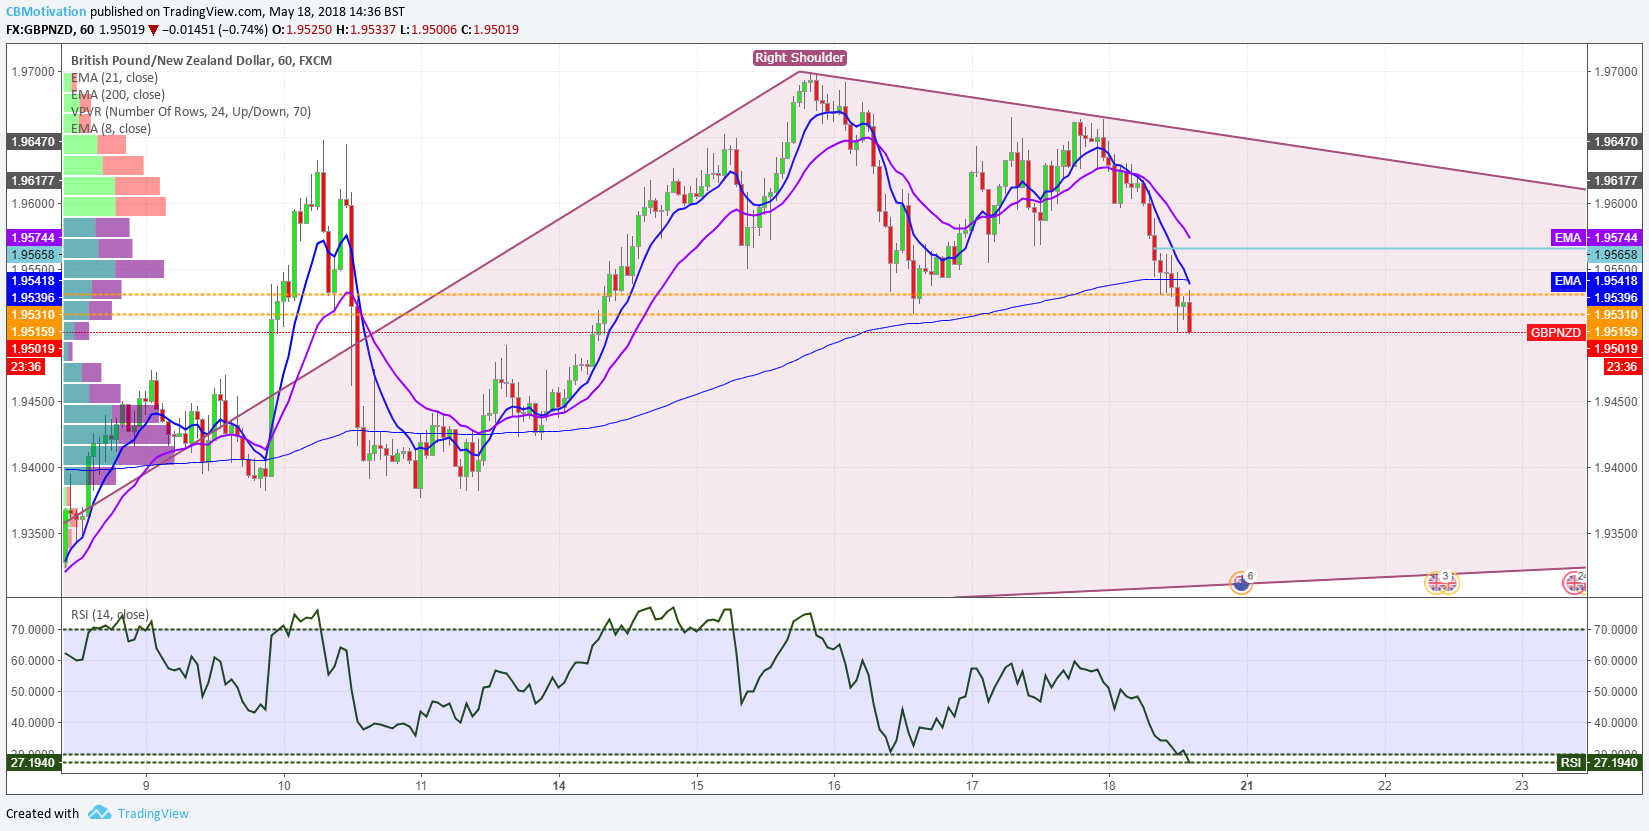Viewport: 1649px width, 831px height.
Task: Select the purple 1.95744 value on right axis
Action: 1616,238
